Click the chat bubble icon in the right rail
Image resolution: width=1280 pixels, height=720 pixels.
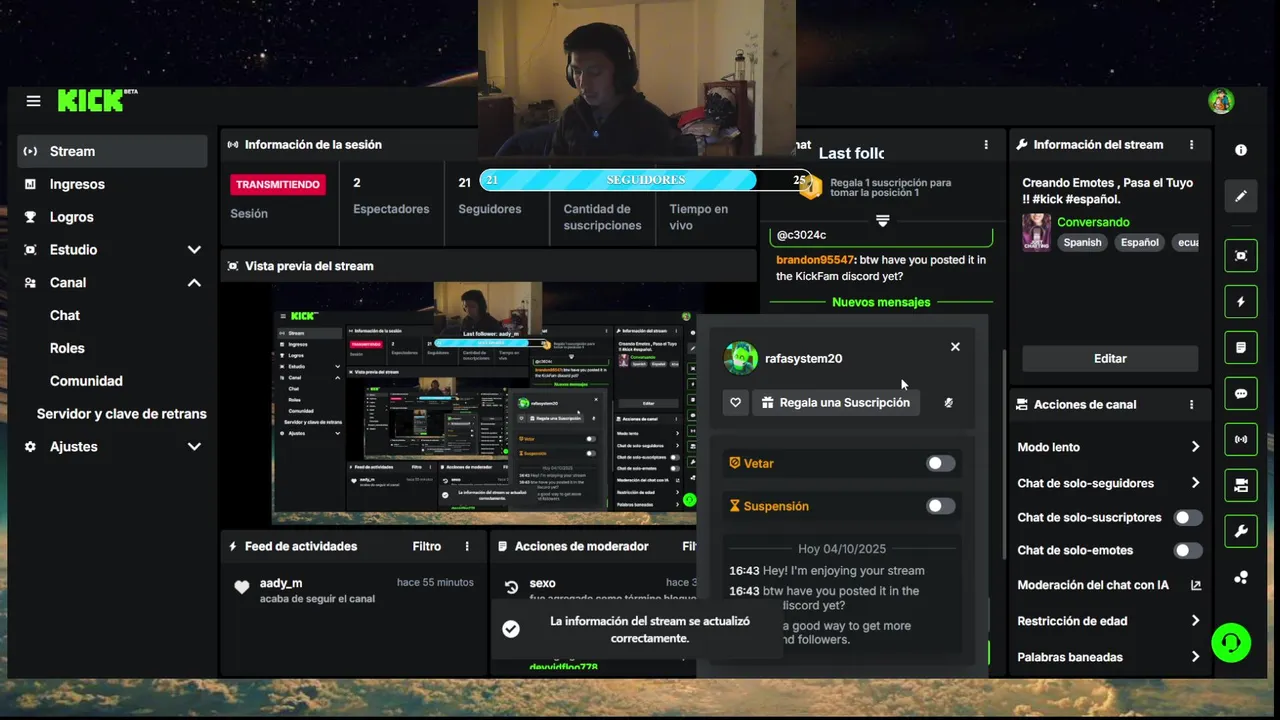[1241, 394]
